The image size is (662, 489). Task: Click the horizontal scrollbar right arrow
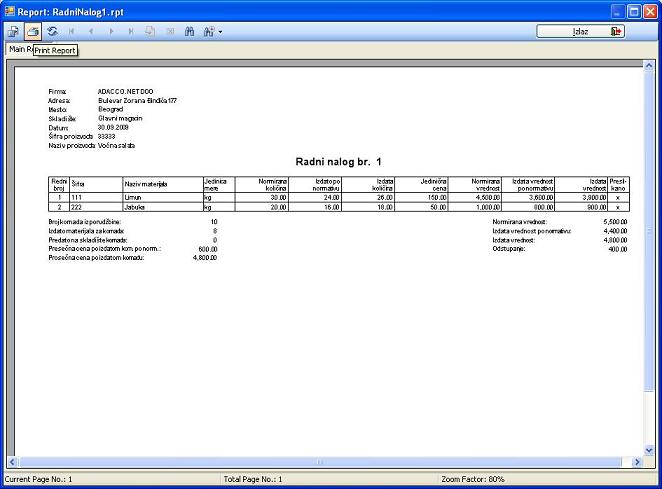click(x=638, y=462)
